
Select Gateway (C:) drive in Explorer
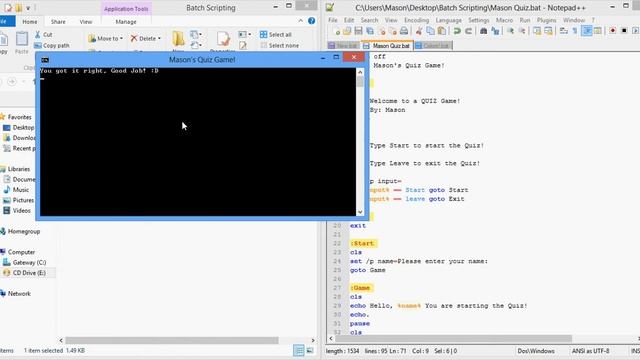tap(24, 262)
